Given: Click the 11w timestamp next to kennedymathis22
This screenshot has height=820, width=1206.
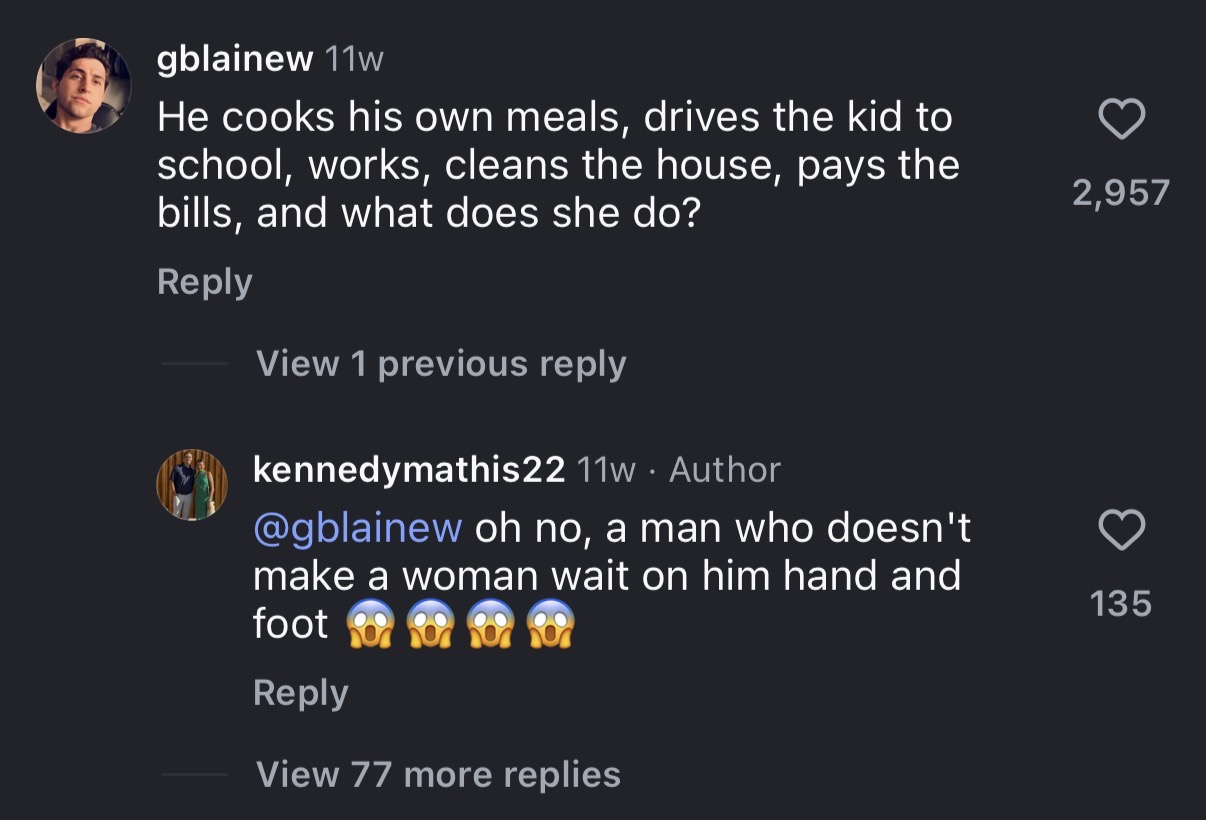Looking at the screenshot, I should pyautogui.click(x=606, y=470).
